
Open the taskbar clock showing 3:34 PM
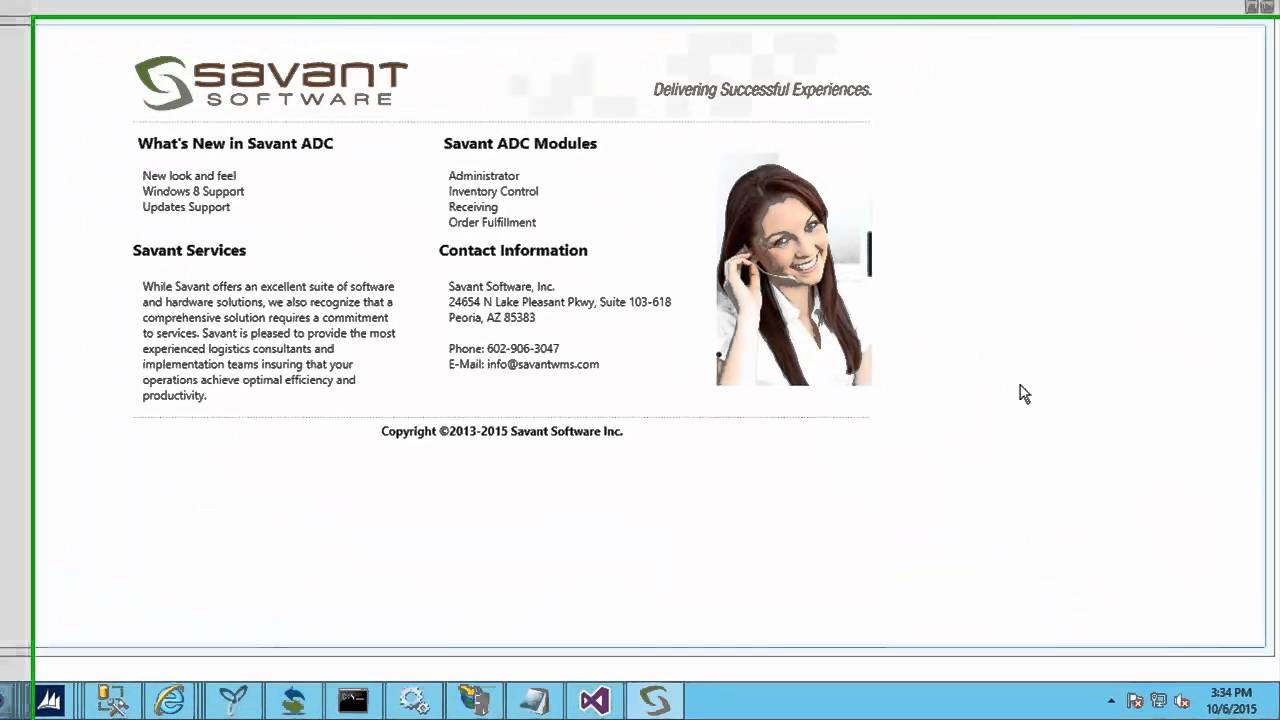1231,701
